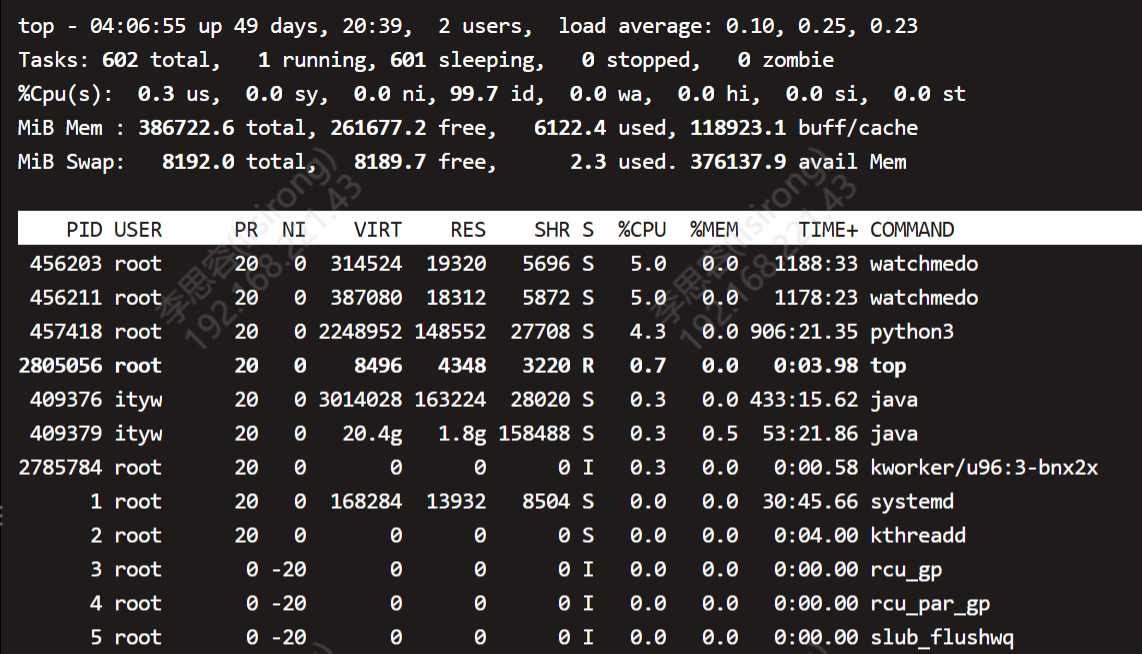Click PID 456211 of the second watchmedo
The image size is (1142, 654).
click(66, 298)
